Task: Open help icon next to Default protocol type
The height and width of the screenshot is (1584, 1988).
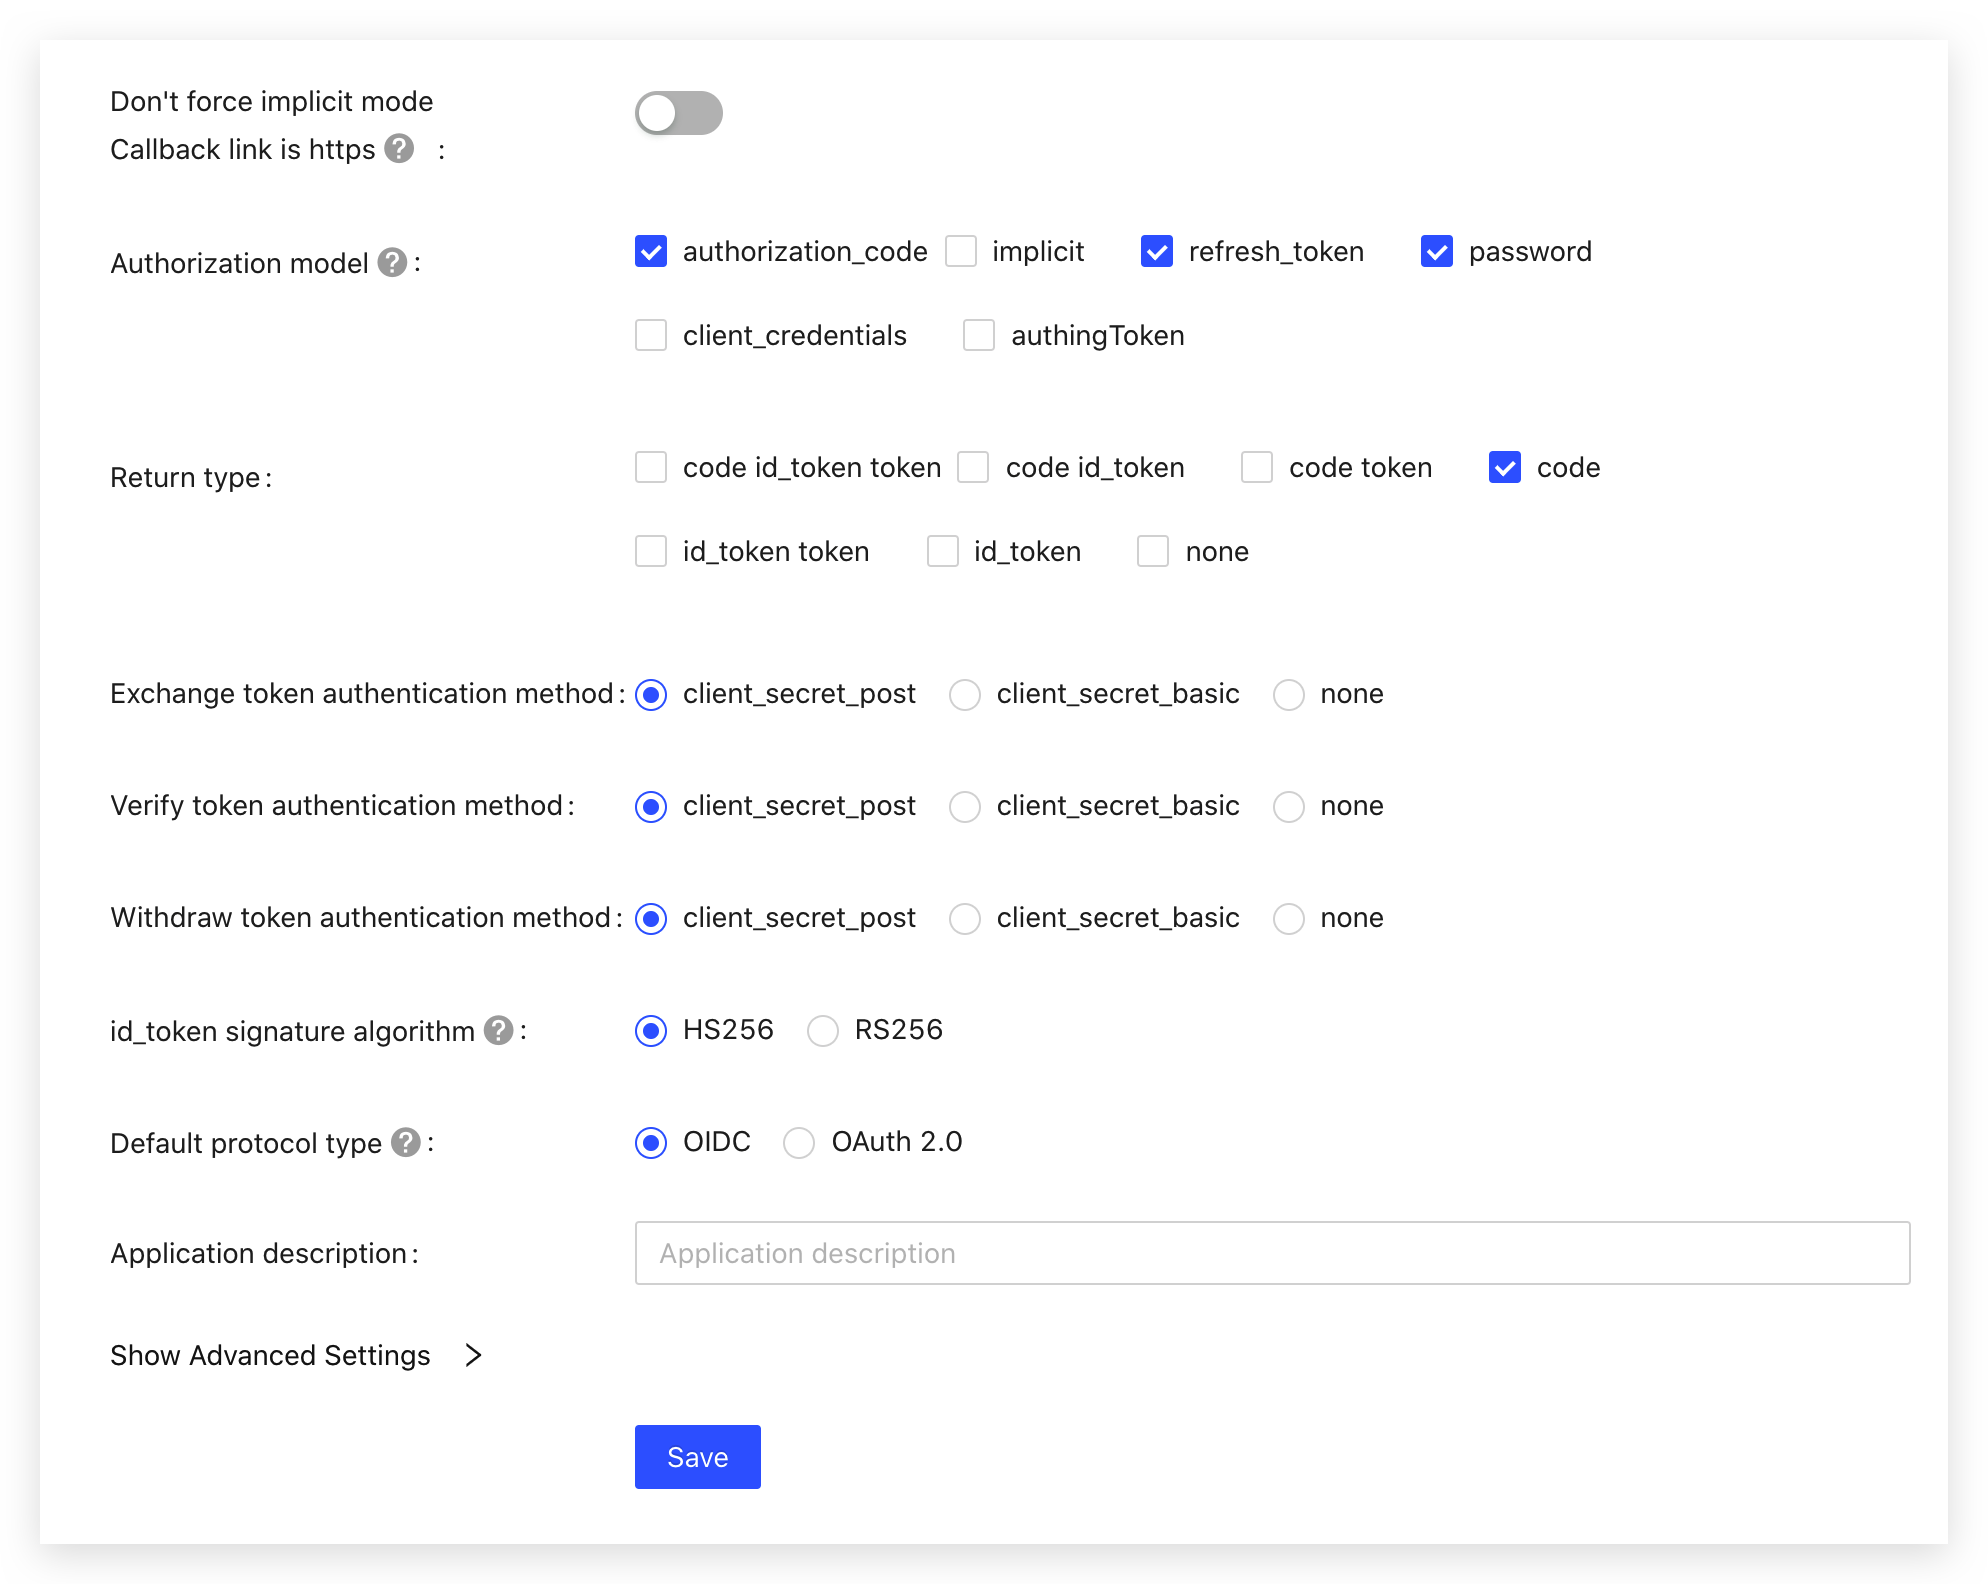Action: (405, 1142)
